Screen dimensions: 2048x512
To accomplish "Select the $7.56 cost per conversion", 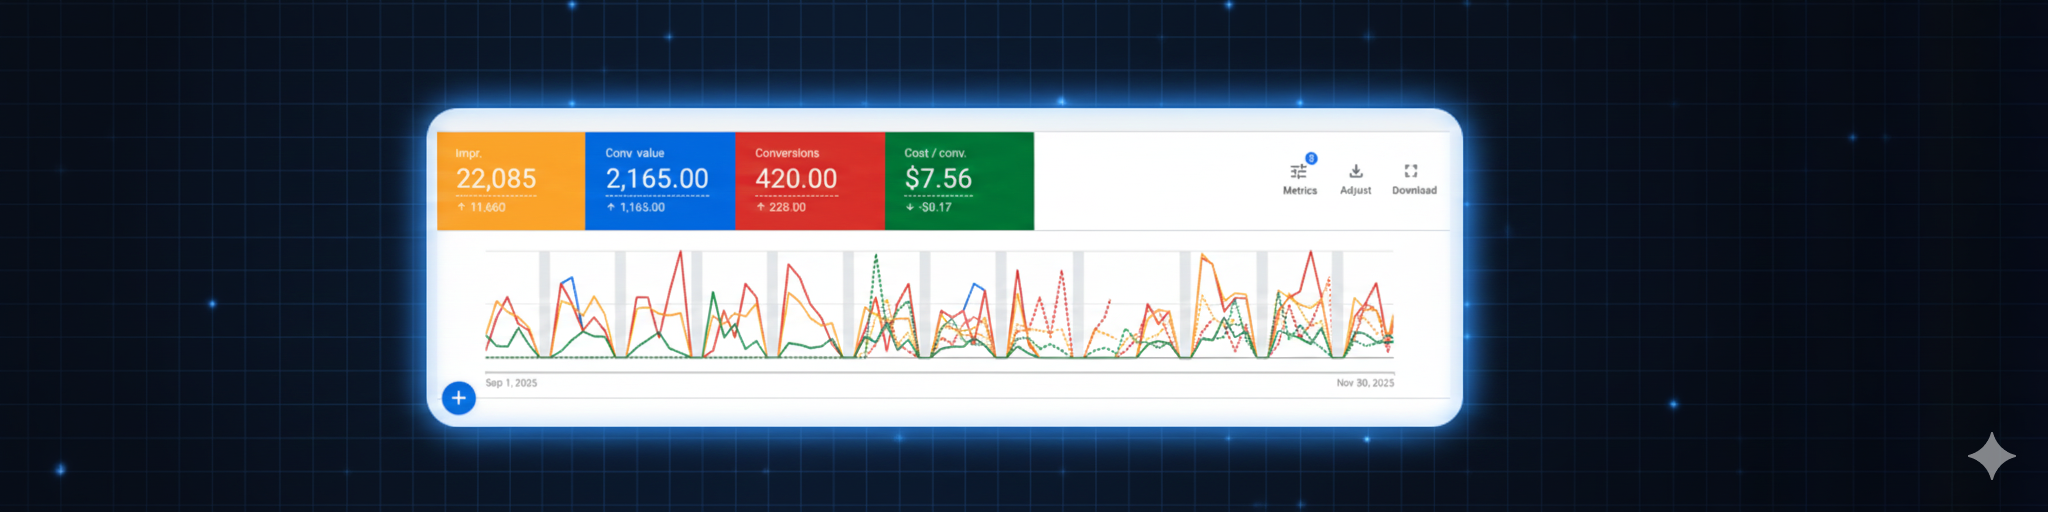I will (x=938, y=179).
